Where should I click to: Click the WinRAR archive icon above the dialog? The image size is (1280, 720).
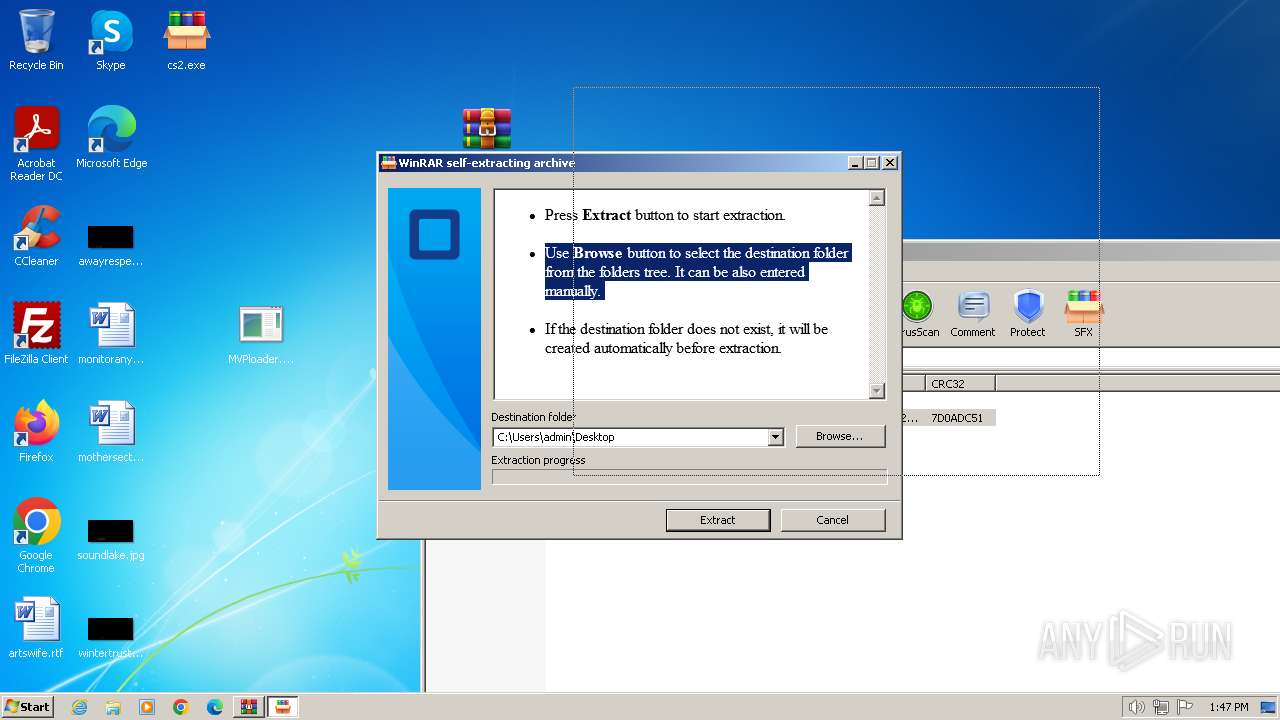click(x=487, y=129)
